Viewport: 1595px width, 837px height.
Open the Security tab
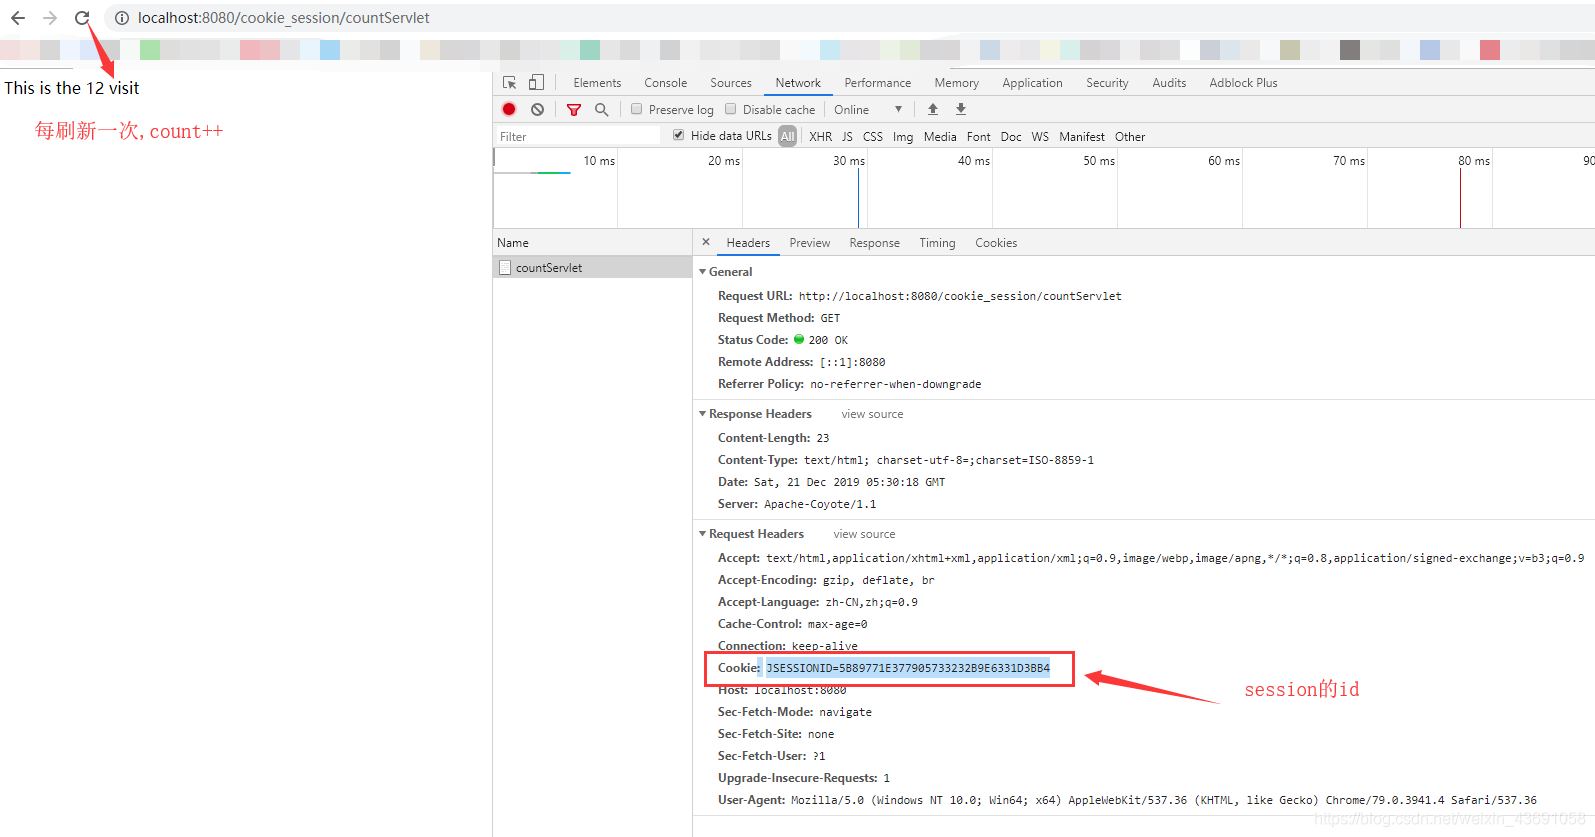click(1108, 83)
